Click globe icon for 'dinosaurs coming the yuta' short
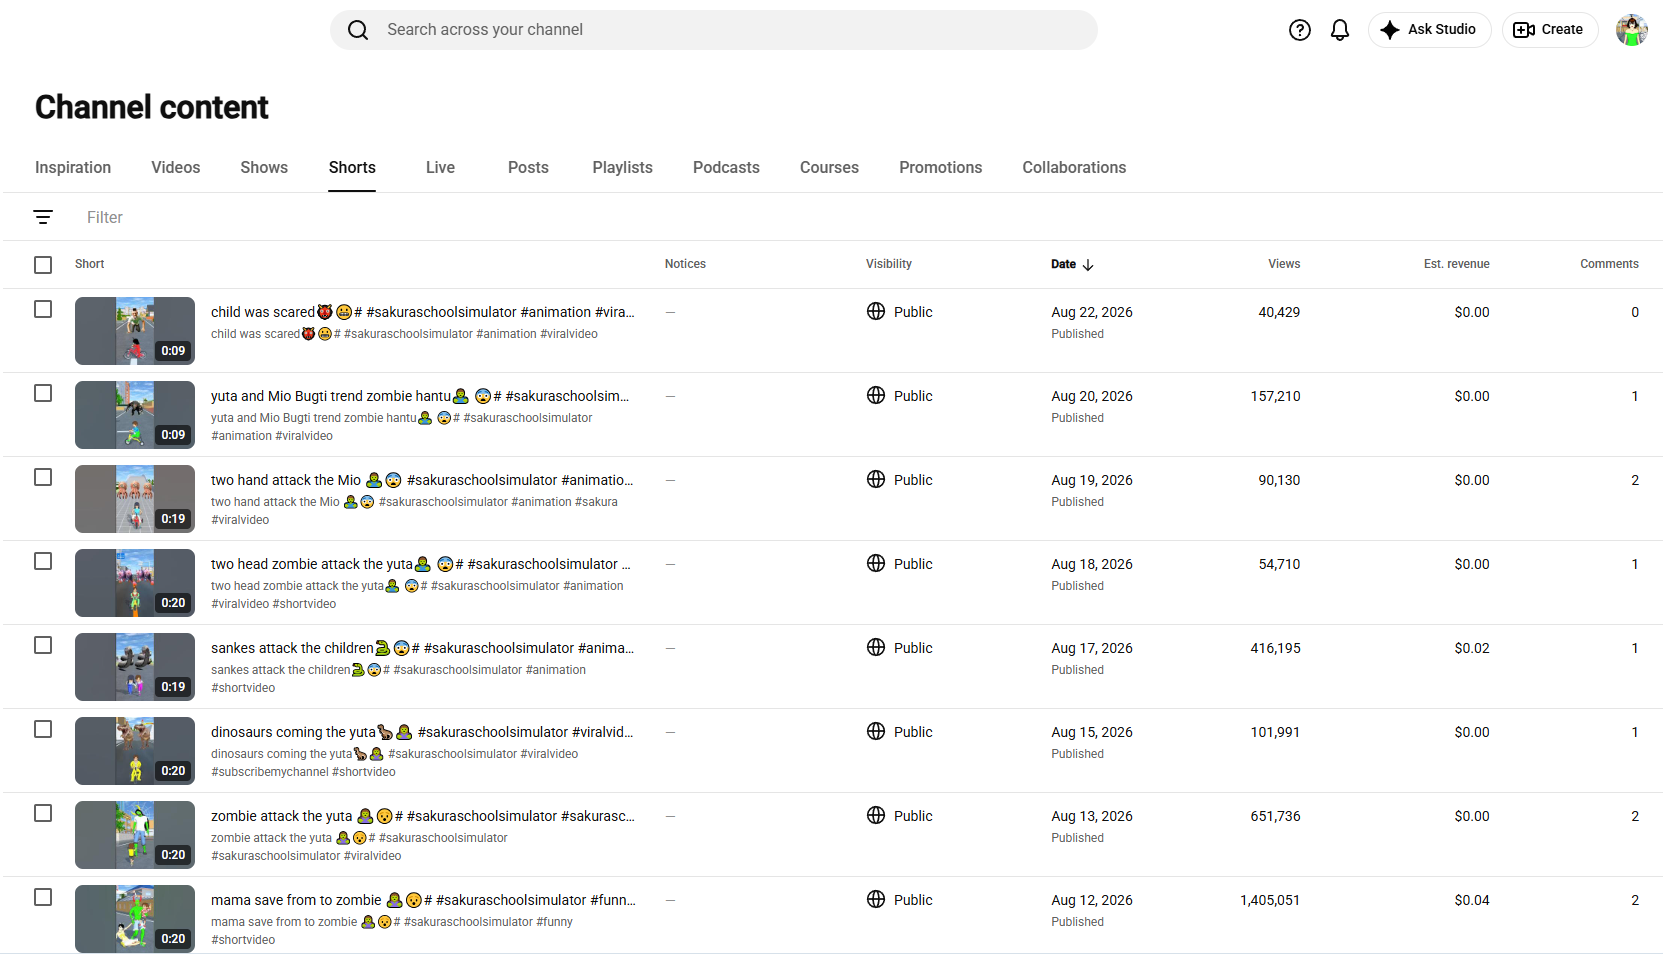This screenshot has width=1663, height=954. 876,731
